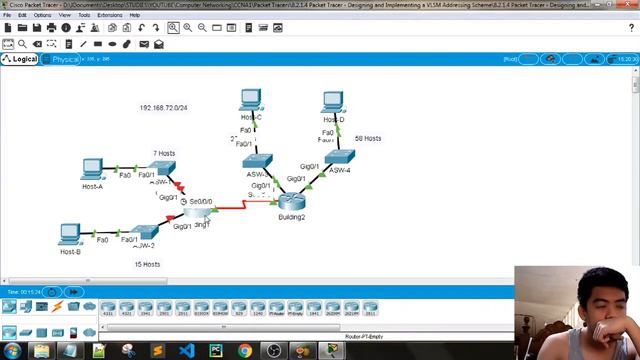
Task: Open the Help question mark icon
Action: (631, 28)
